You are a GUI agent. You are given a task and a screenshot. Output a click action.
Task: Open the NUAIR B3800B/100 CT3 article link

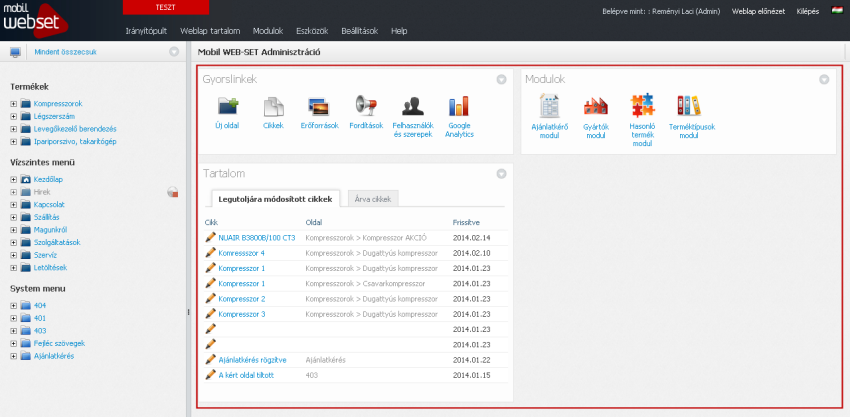(257, 238)
